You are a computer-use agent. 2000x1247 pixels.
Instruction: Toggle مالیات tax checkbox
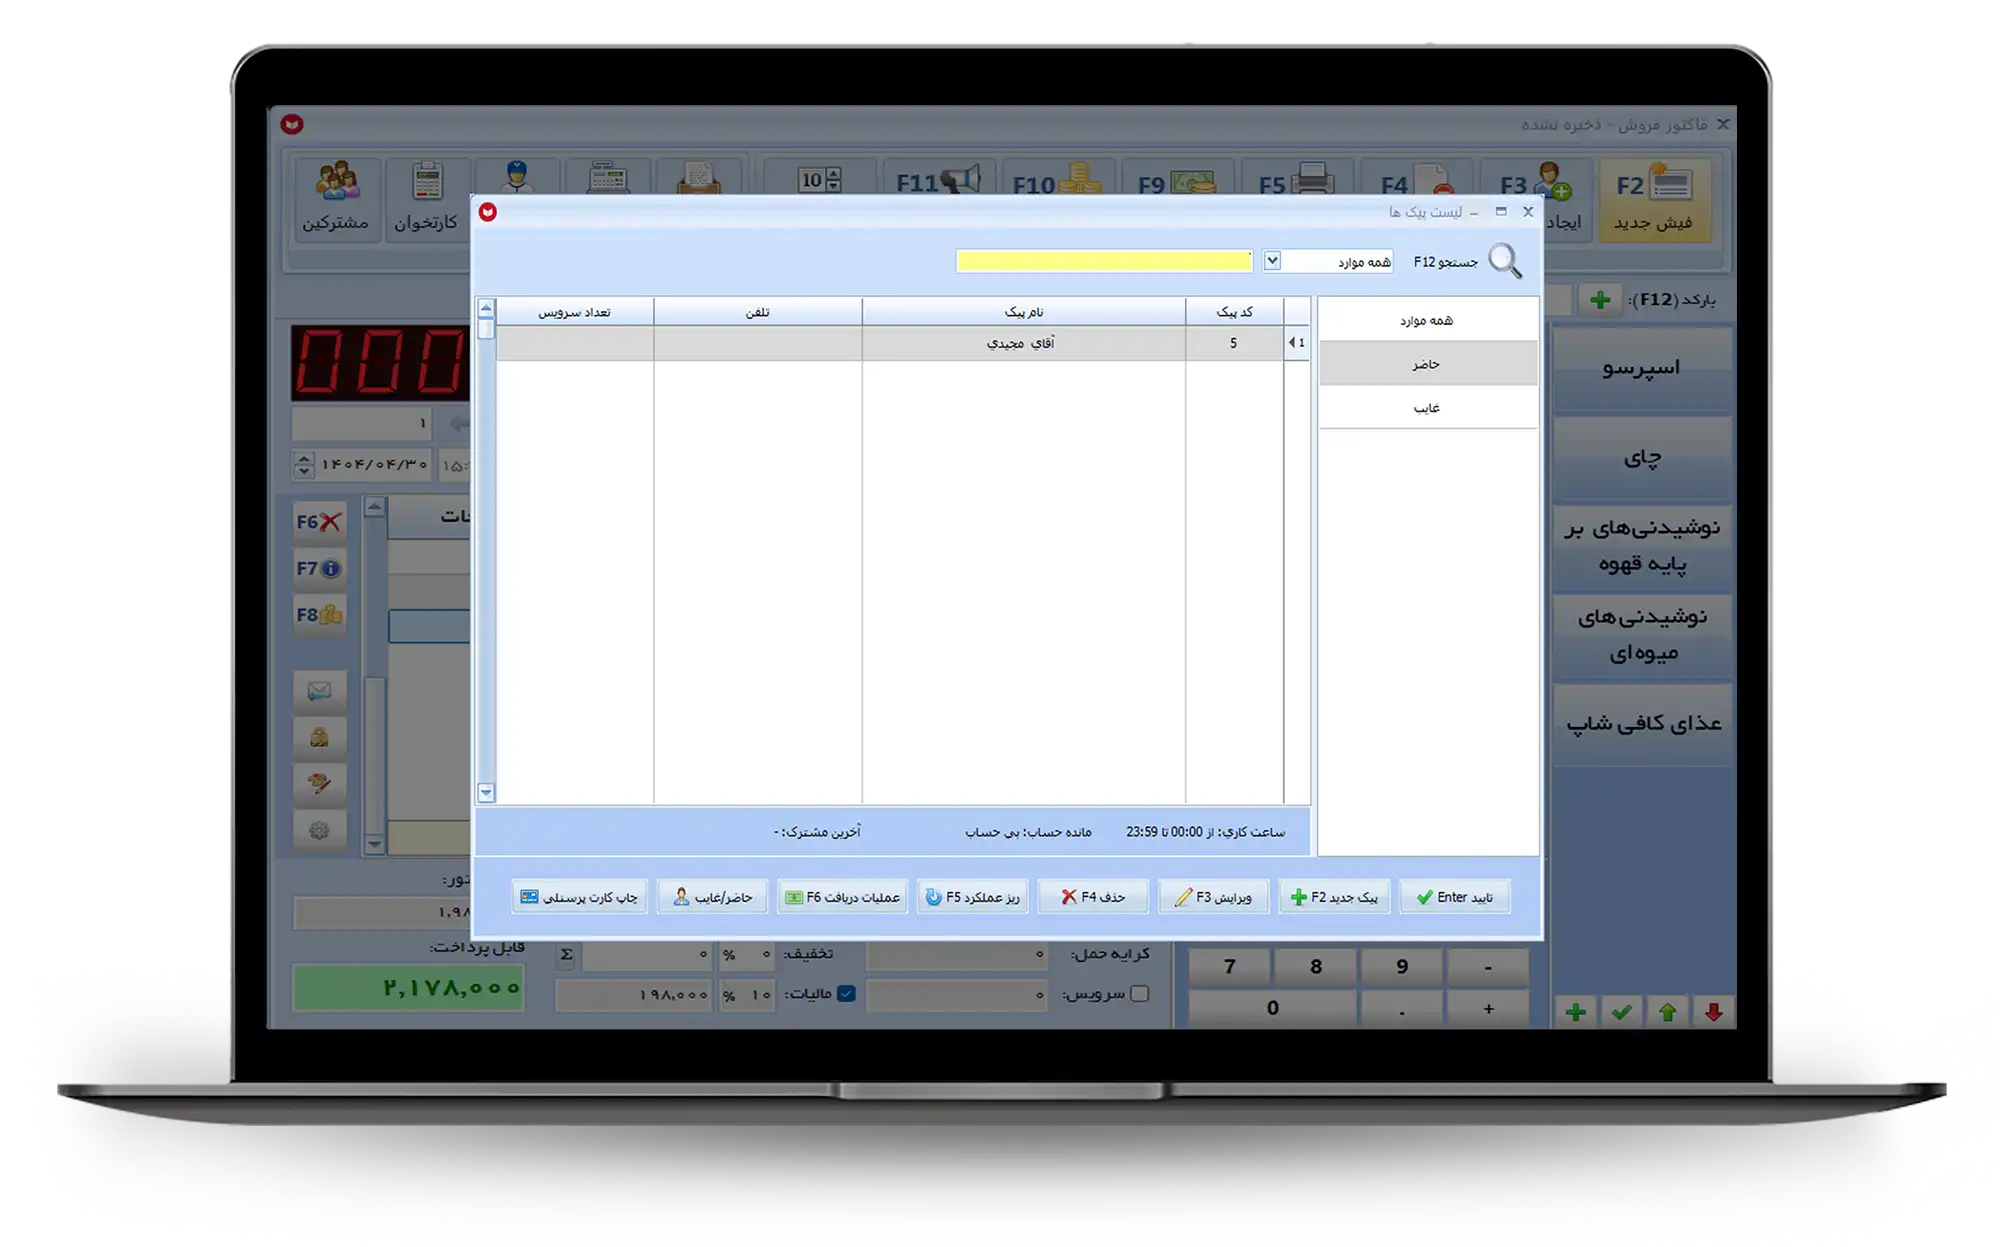coord(847,994)
